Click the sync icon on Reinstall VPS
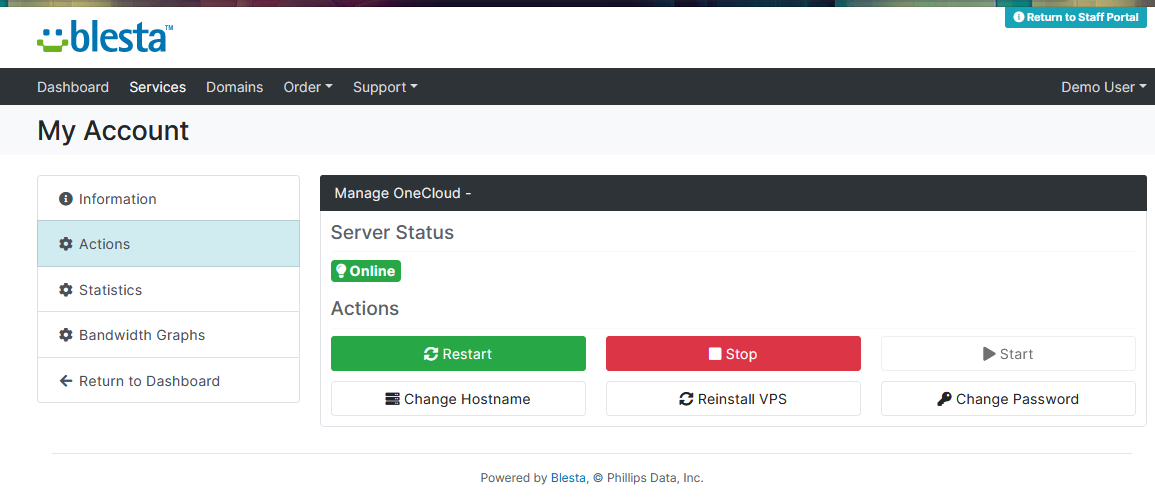1155x504 pixels. 687,399
